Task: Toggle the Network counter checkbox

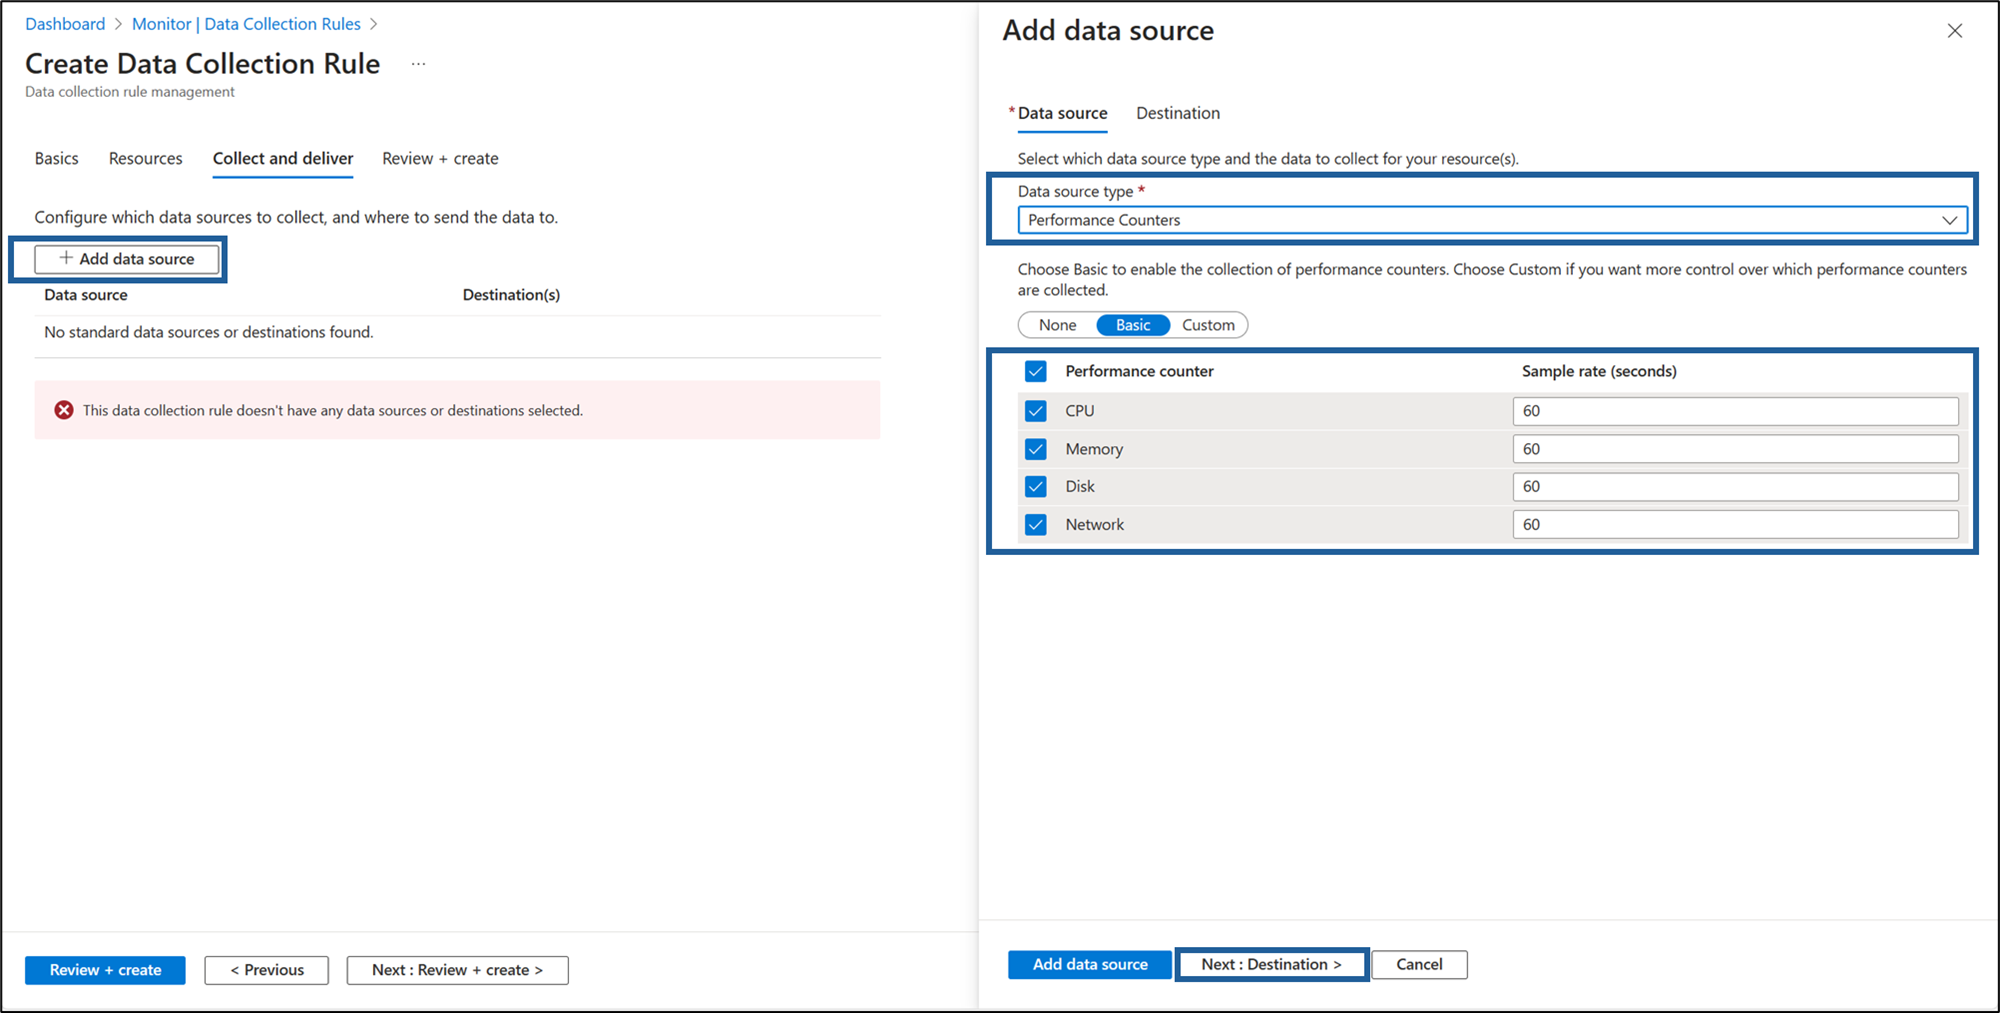Action: (x=1036, y=525)
